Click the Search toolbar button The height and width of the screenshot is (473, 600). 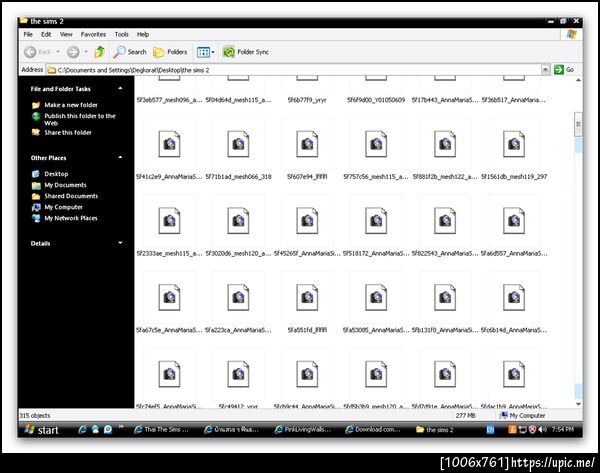[130, 52]
